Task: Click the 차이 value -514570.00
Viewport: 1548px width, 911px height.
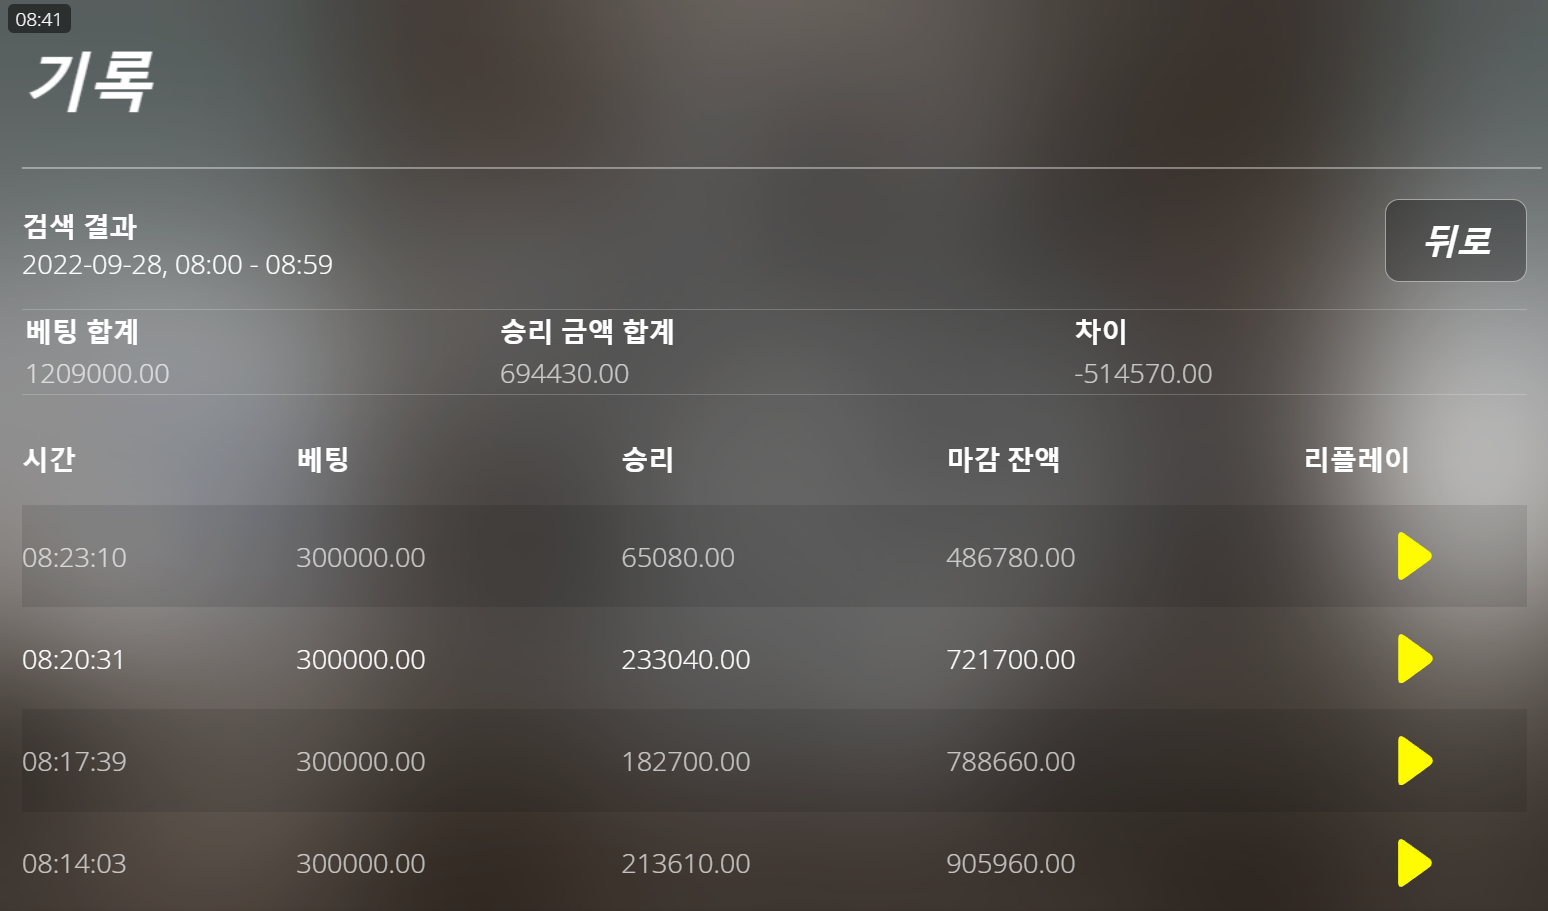Action: (x=1143, y=373)
